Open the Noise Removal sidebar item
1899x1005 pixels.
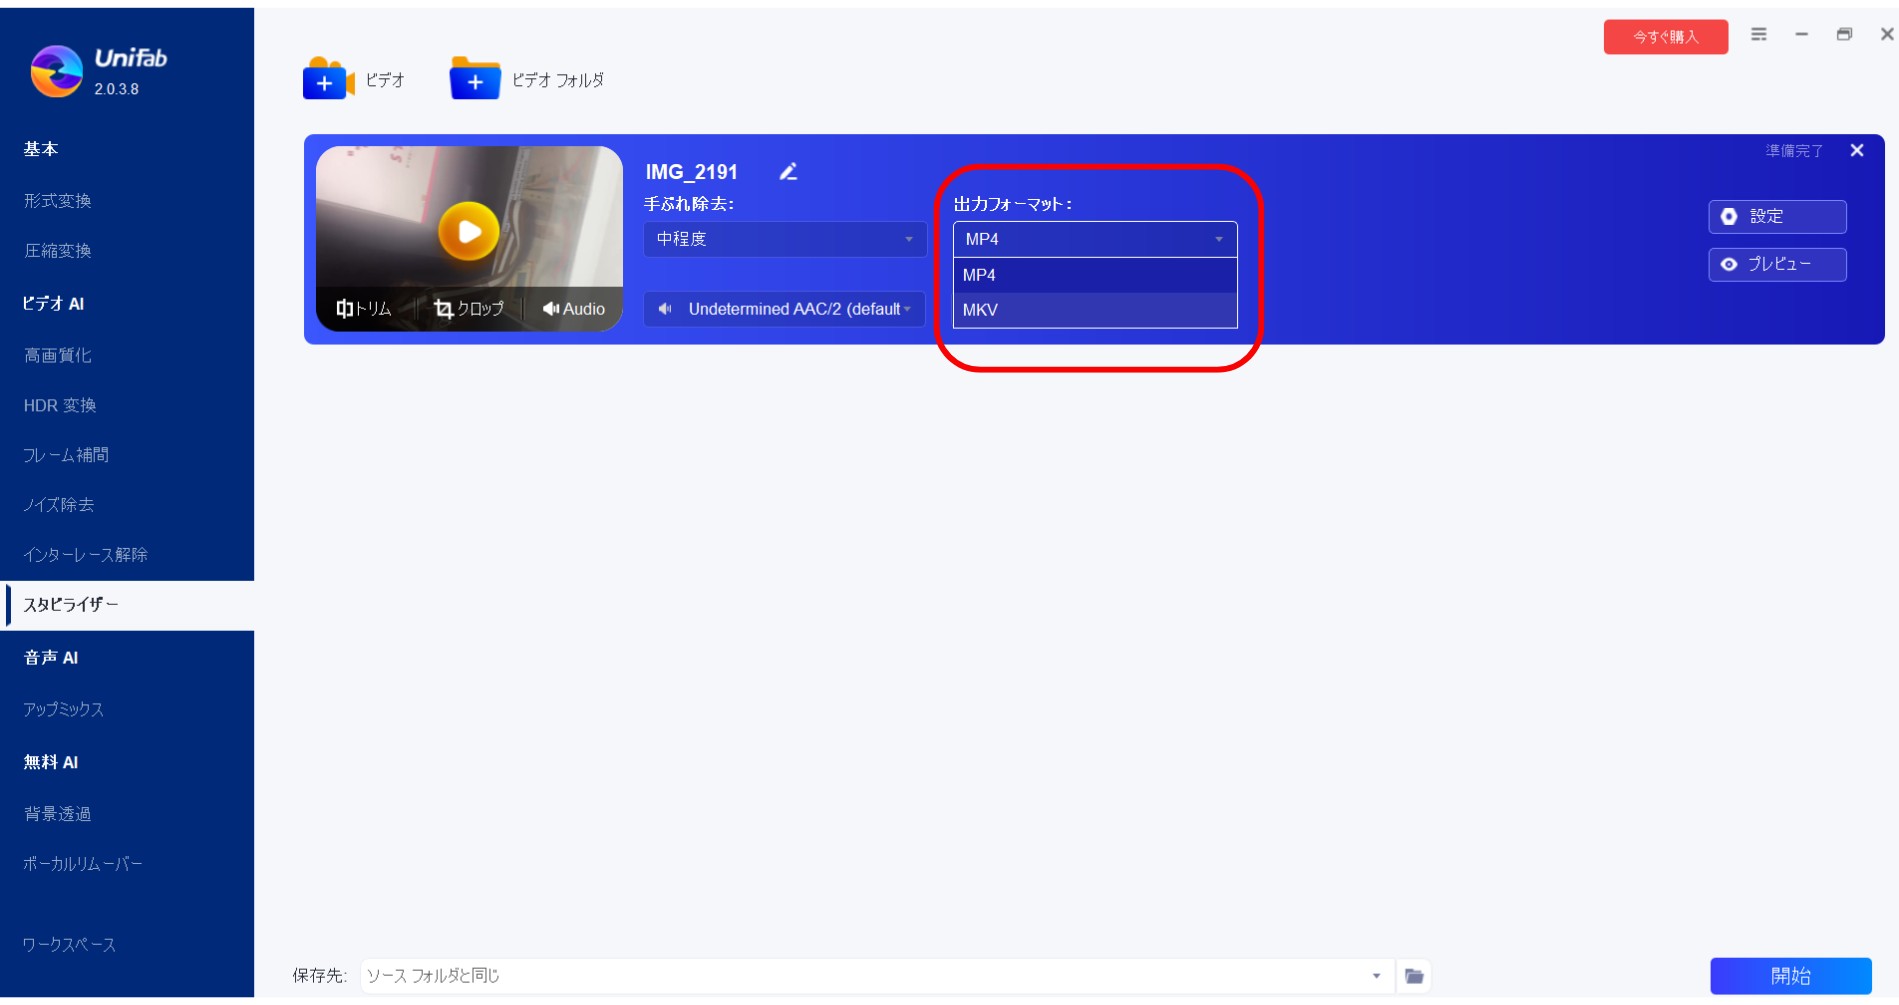[x=59, y=505]
